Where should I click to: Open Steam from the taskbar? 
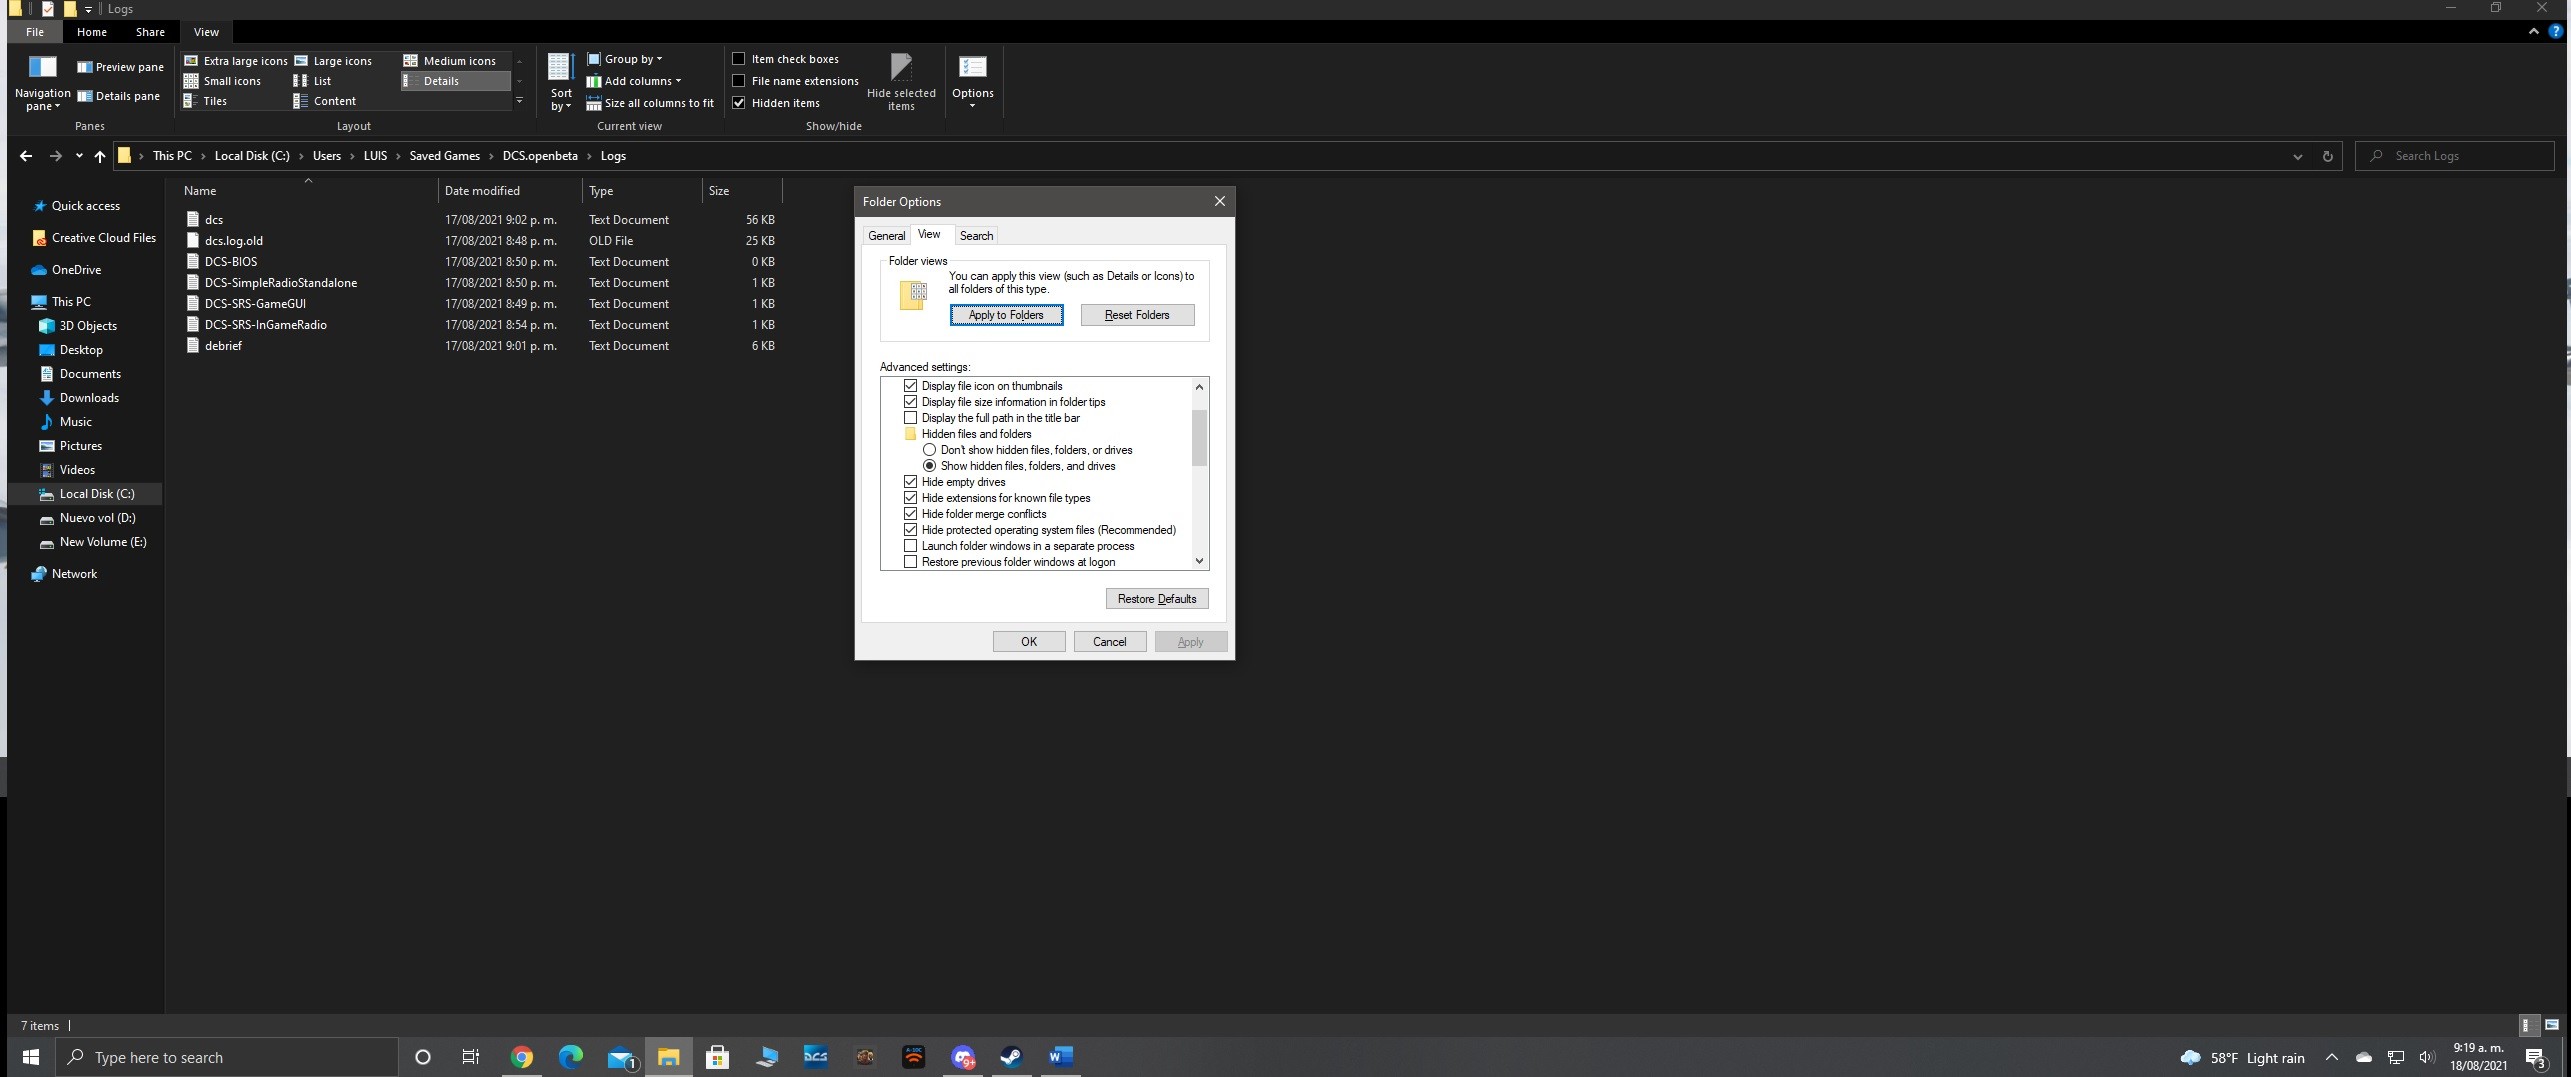pyautogui.click(x=1011, y=1057)
